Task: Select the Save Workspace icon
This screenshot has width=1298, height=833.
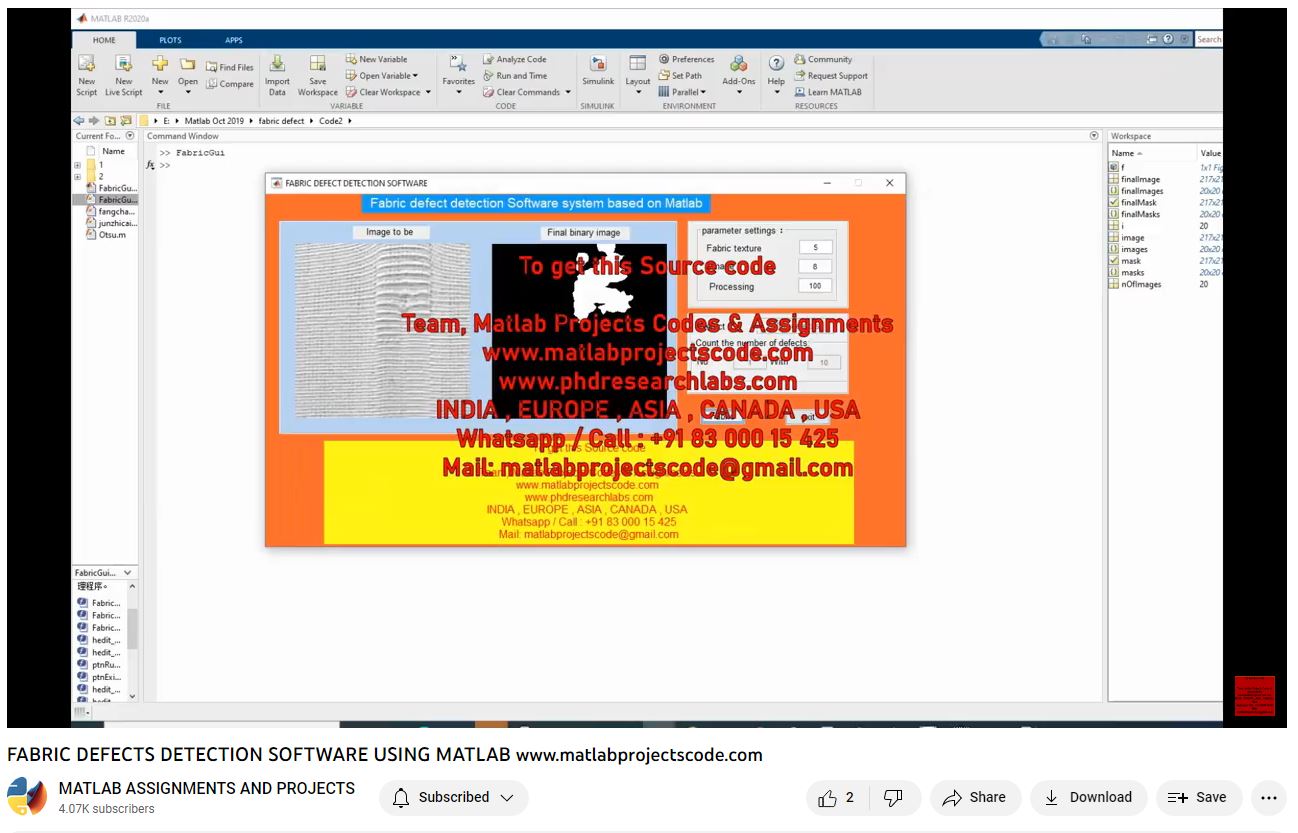Action: pos(317,74)
